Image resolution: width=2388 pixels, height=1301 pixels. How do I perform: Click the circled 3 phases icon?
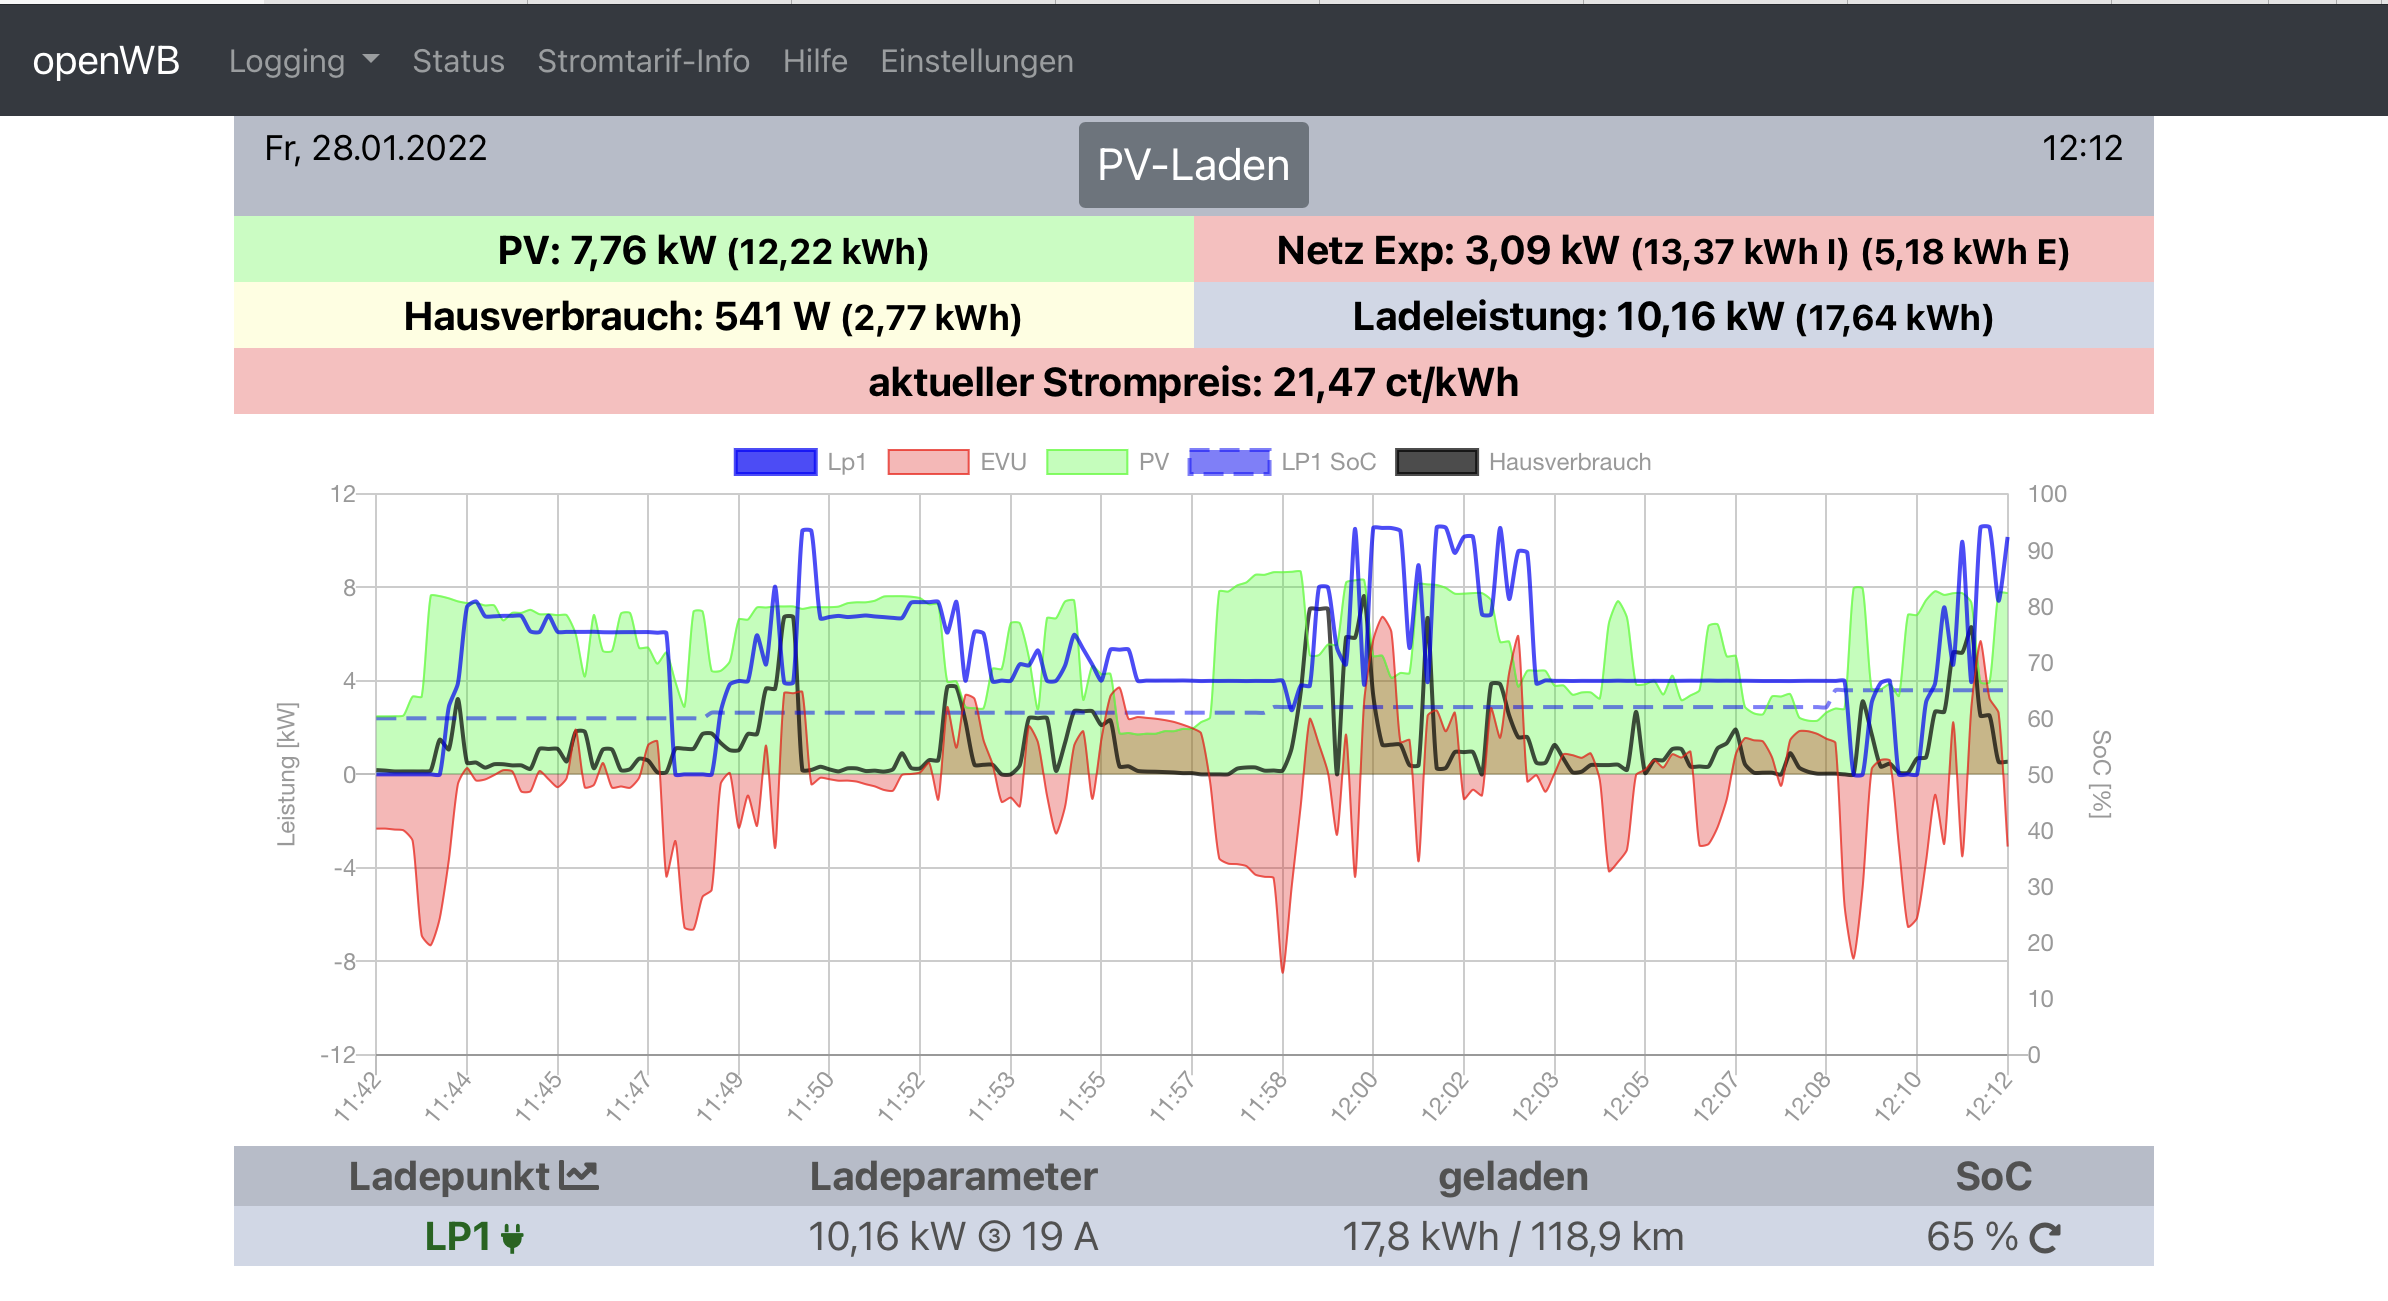click(993, 1237)
